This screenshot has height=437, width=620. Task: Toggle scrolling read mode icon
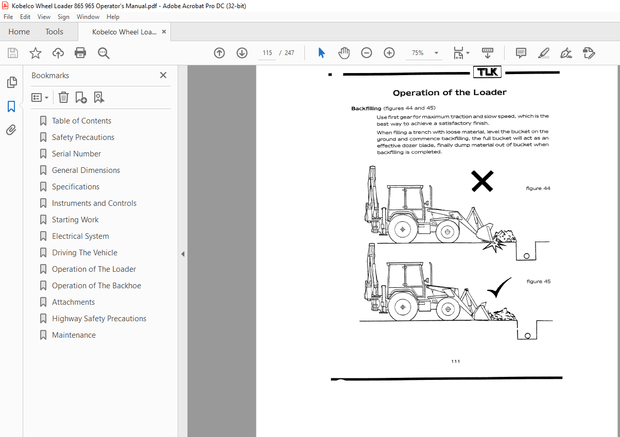pyautogui.click(x=488, y=53)
